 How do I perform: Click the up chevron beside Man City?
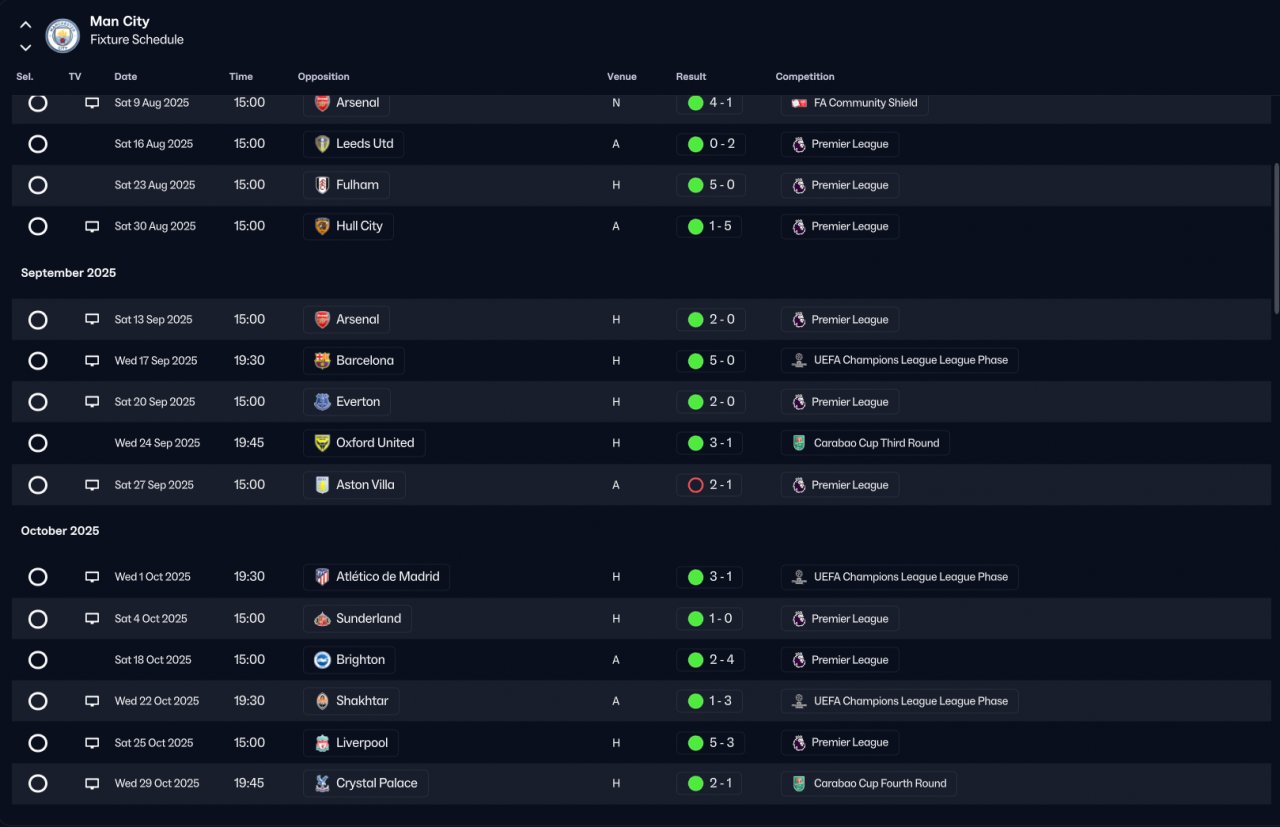tap(26, 25)
